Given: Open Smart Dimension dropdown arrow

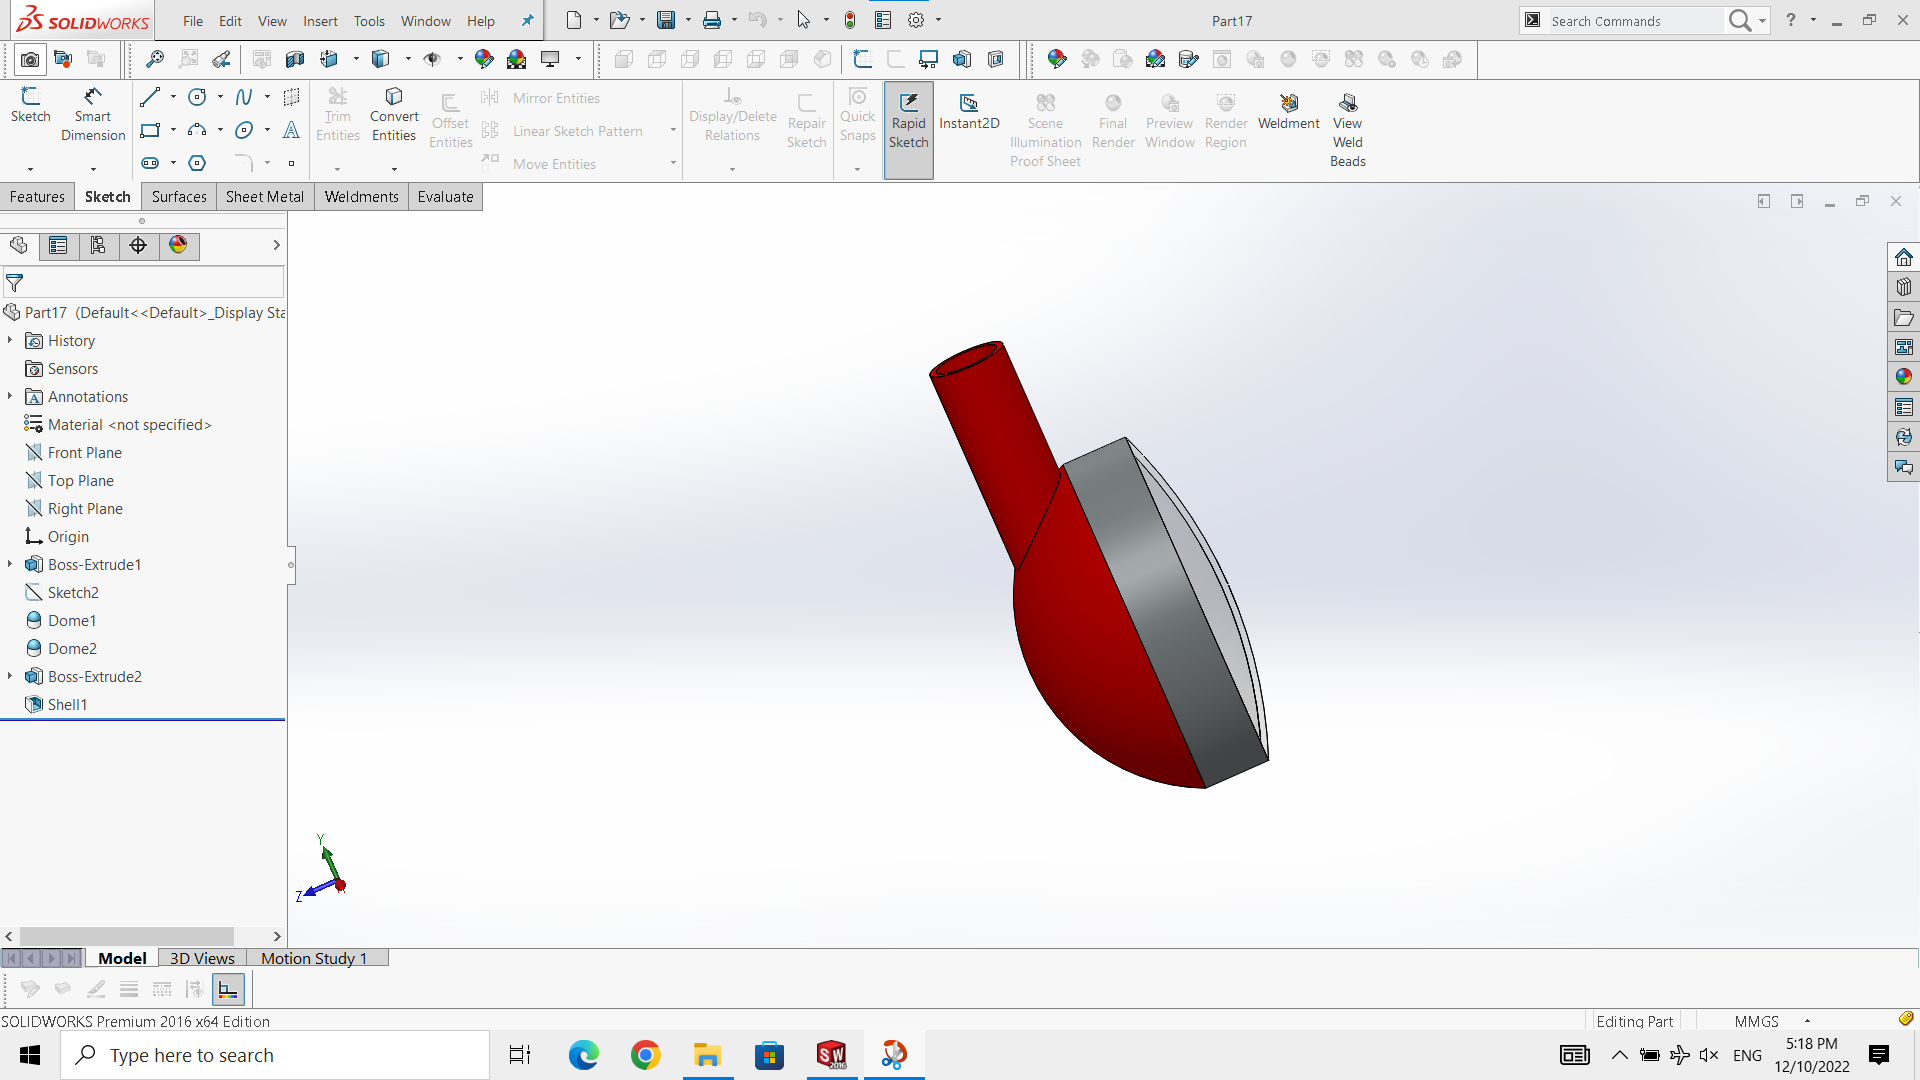Looking at the screenshot, I should pos(93,169).
